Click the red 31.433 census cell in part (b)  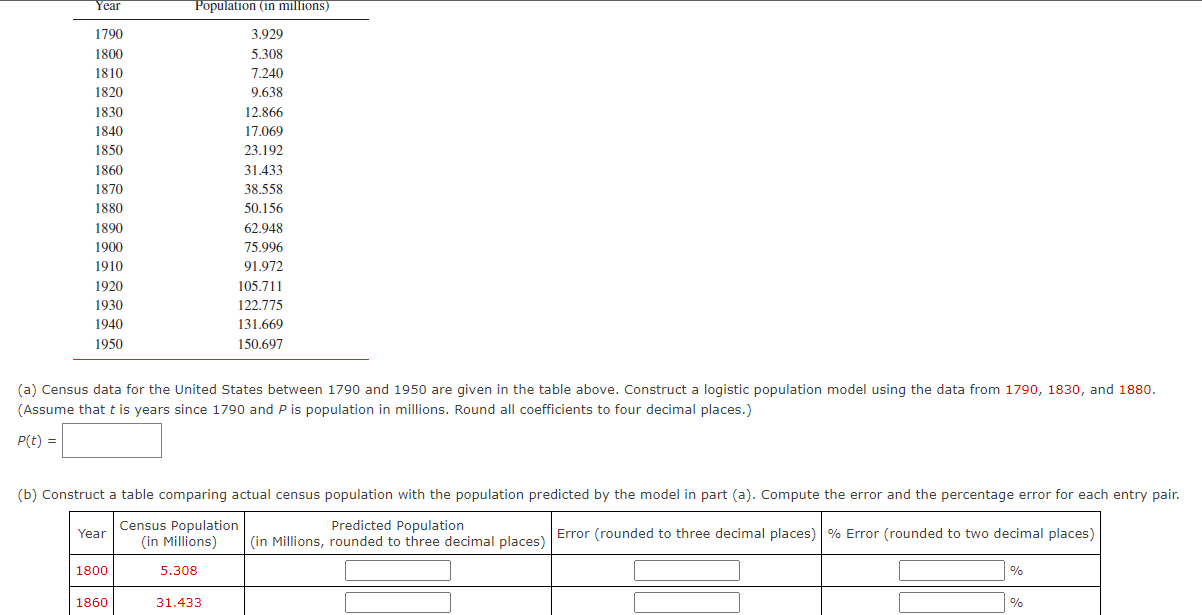179,603
